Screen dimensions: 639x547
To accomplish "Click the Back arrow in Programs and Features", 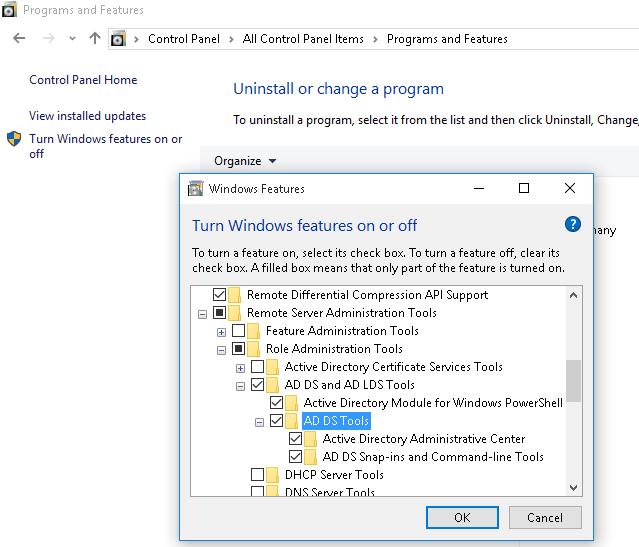I will click(x=19, y=39).
